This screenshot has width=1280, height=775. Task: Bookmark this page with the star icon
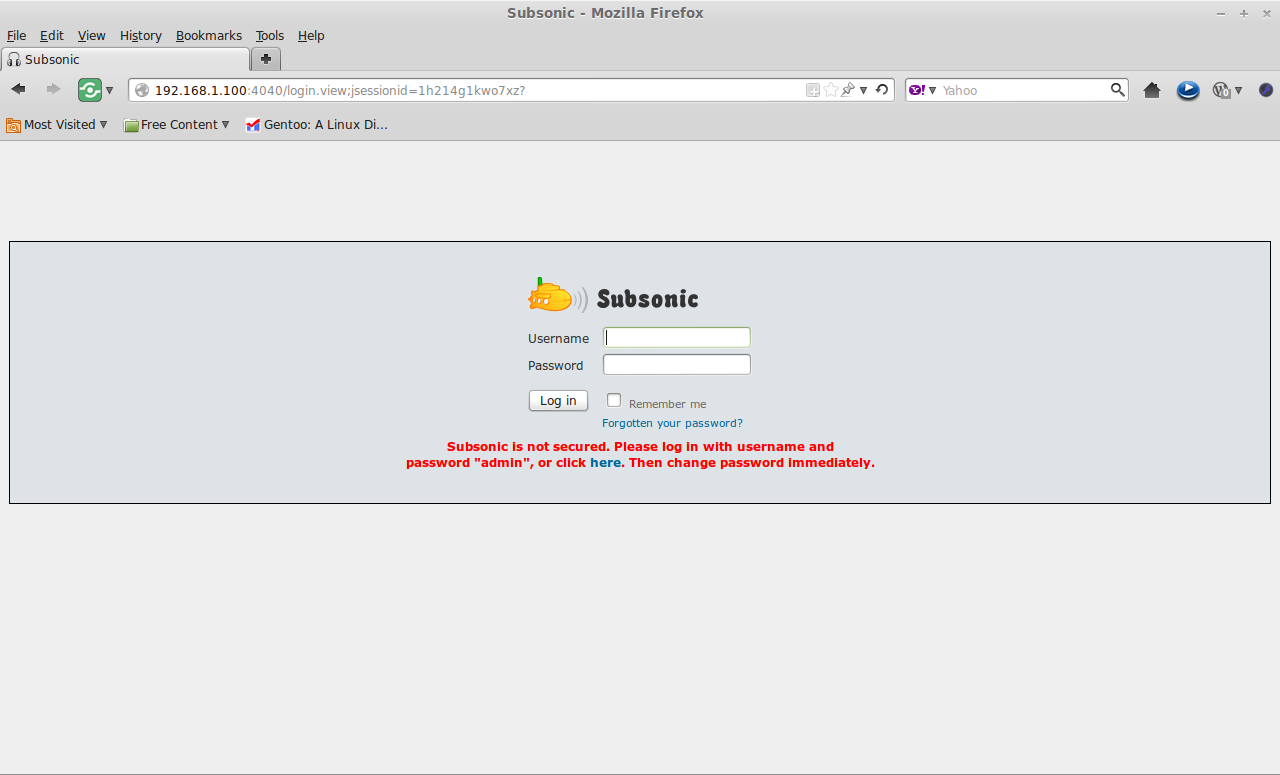point(830,90)
